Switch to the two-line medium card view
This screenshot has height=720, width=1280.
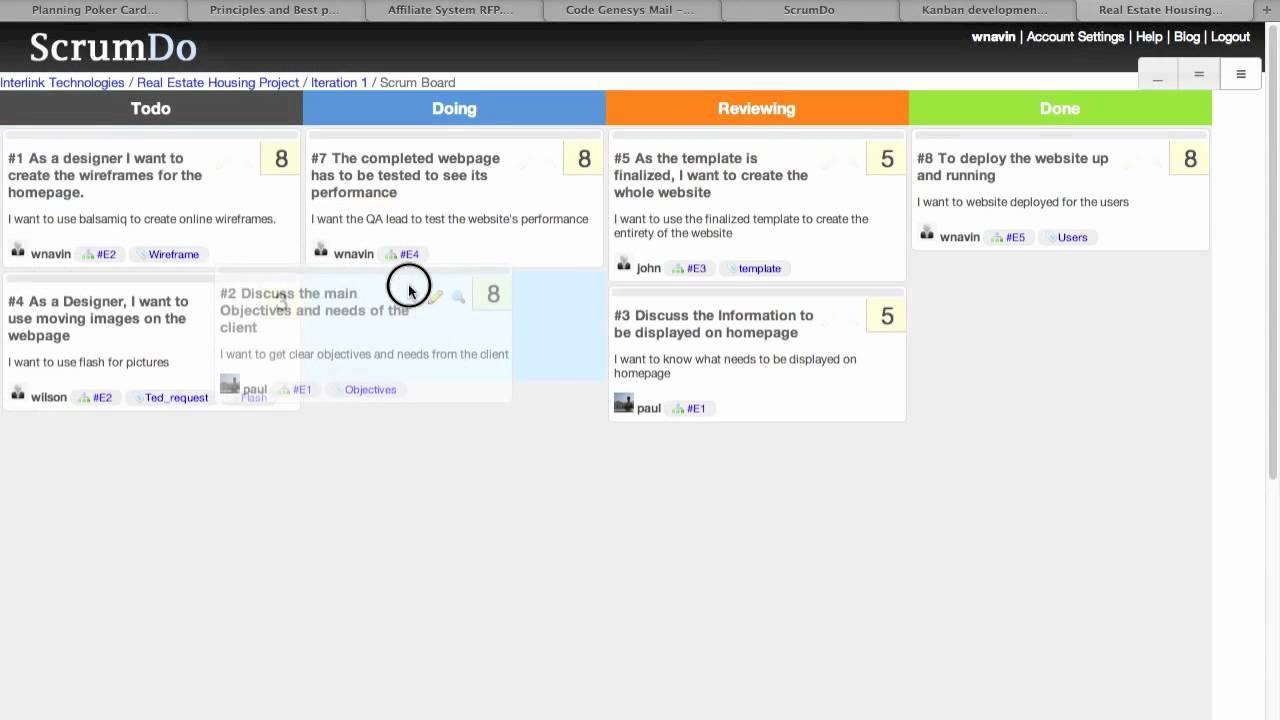(1198, 75)
